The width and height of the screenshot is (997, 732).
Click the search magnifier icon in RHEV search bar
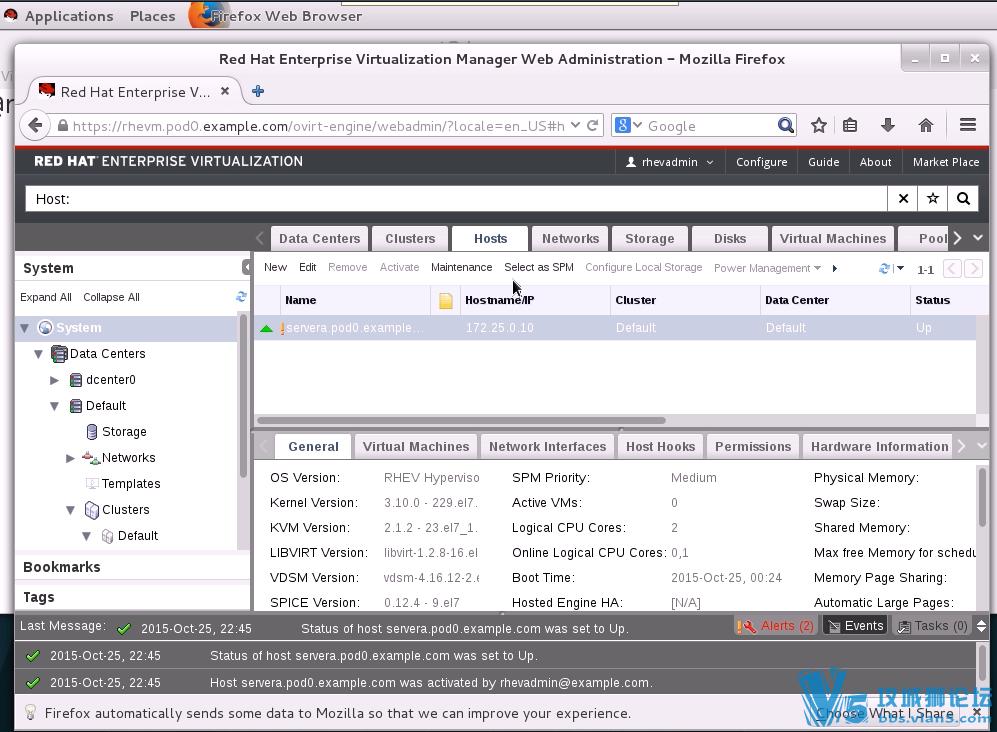(963, 199)
